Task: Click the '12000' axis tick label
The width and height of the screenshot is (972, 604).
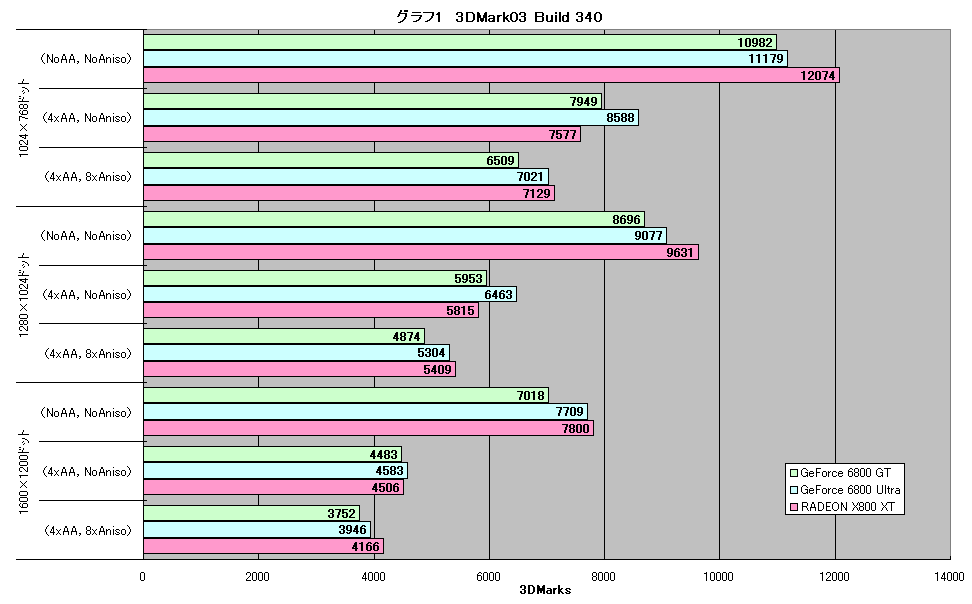Action: coord(834,576)
